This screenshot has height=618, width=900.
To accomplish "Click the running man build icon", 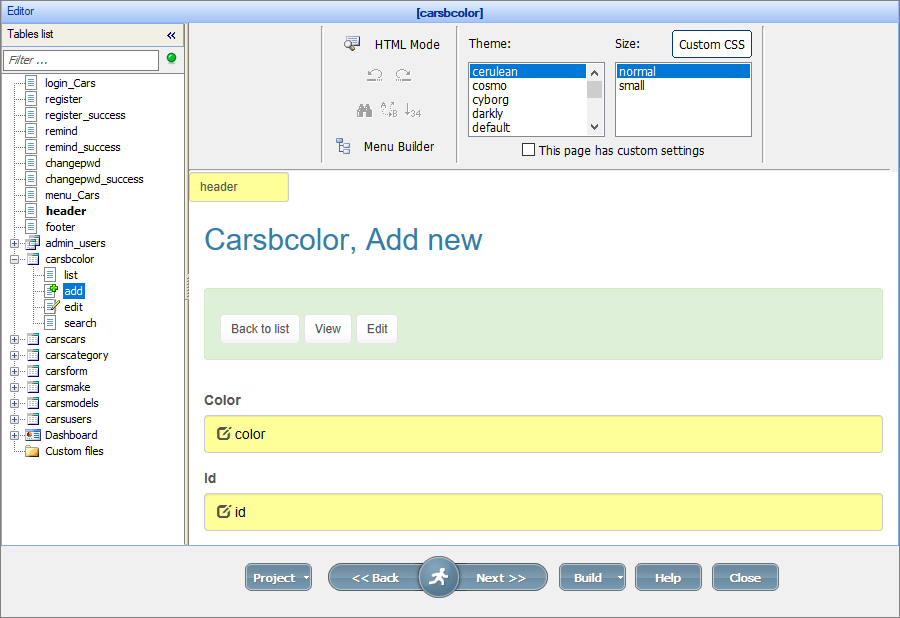I will click(438, 577).
